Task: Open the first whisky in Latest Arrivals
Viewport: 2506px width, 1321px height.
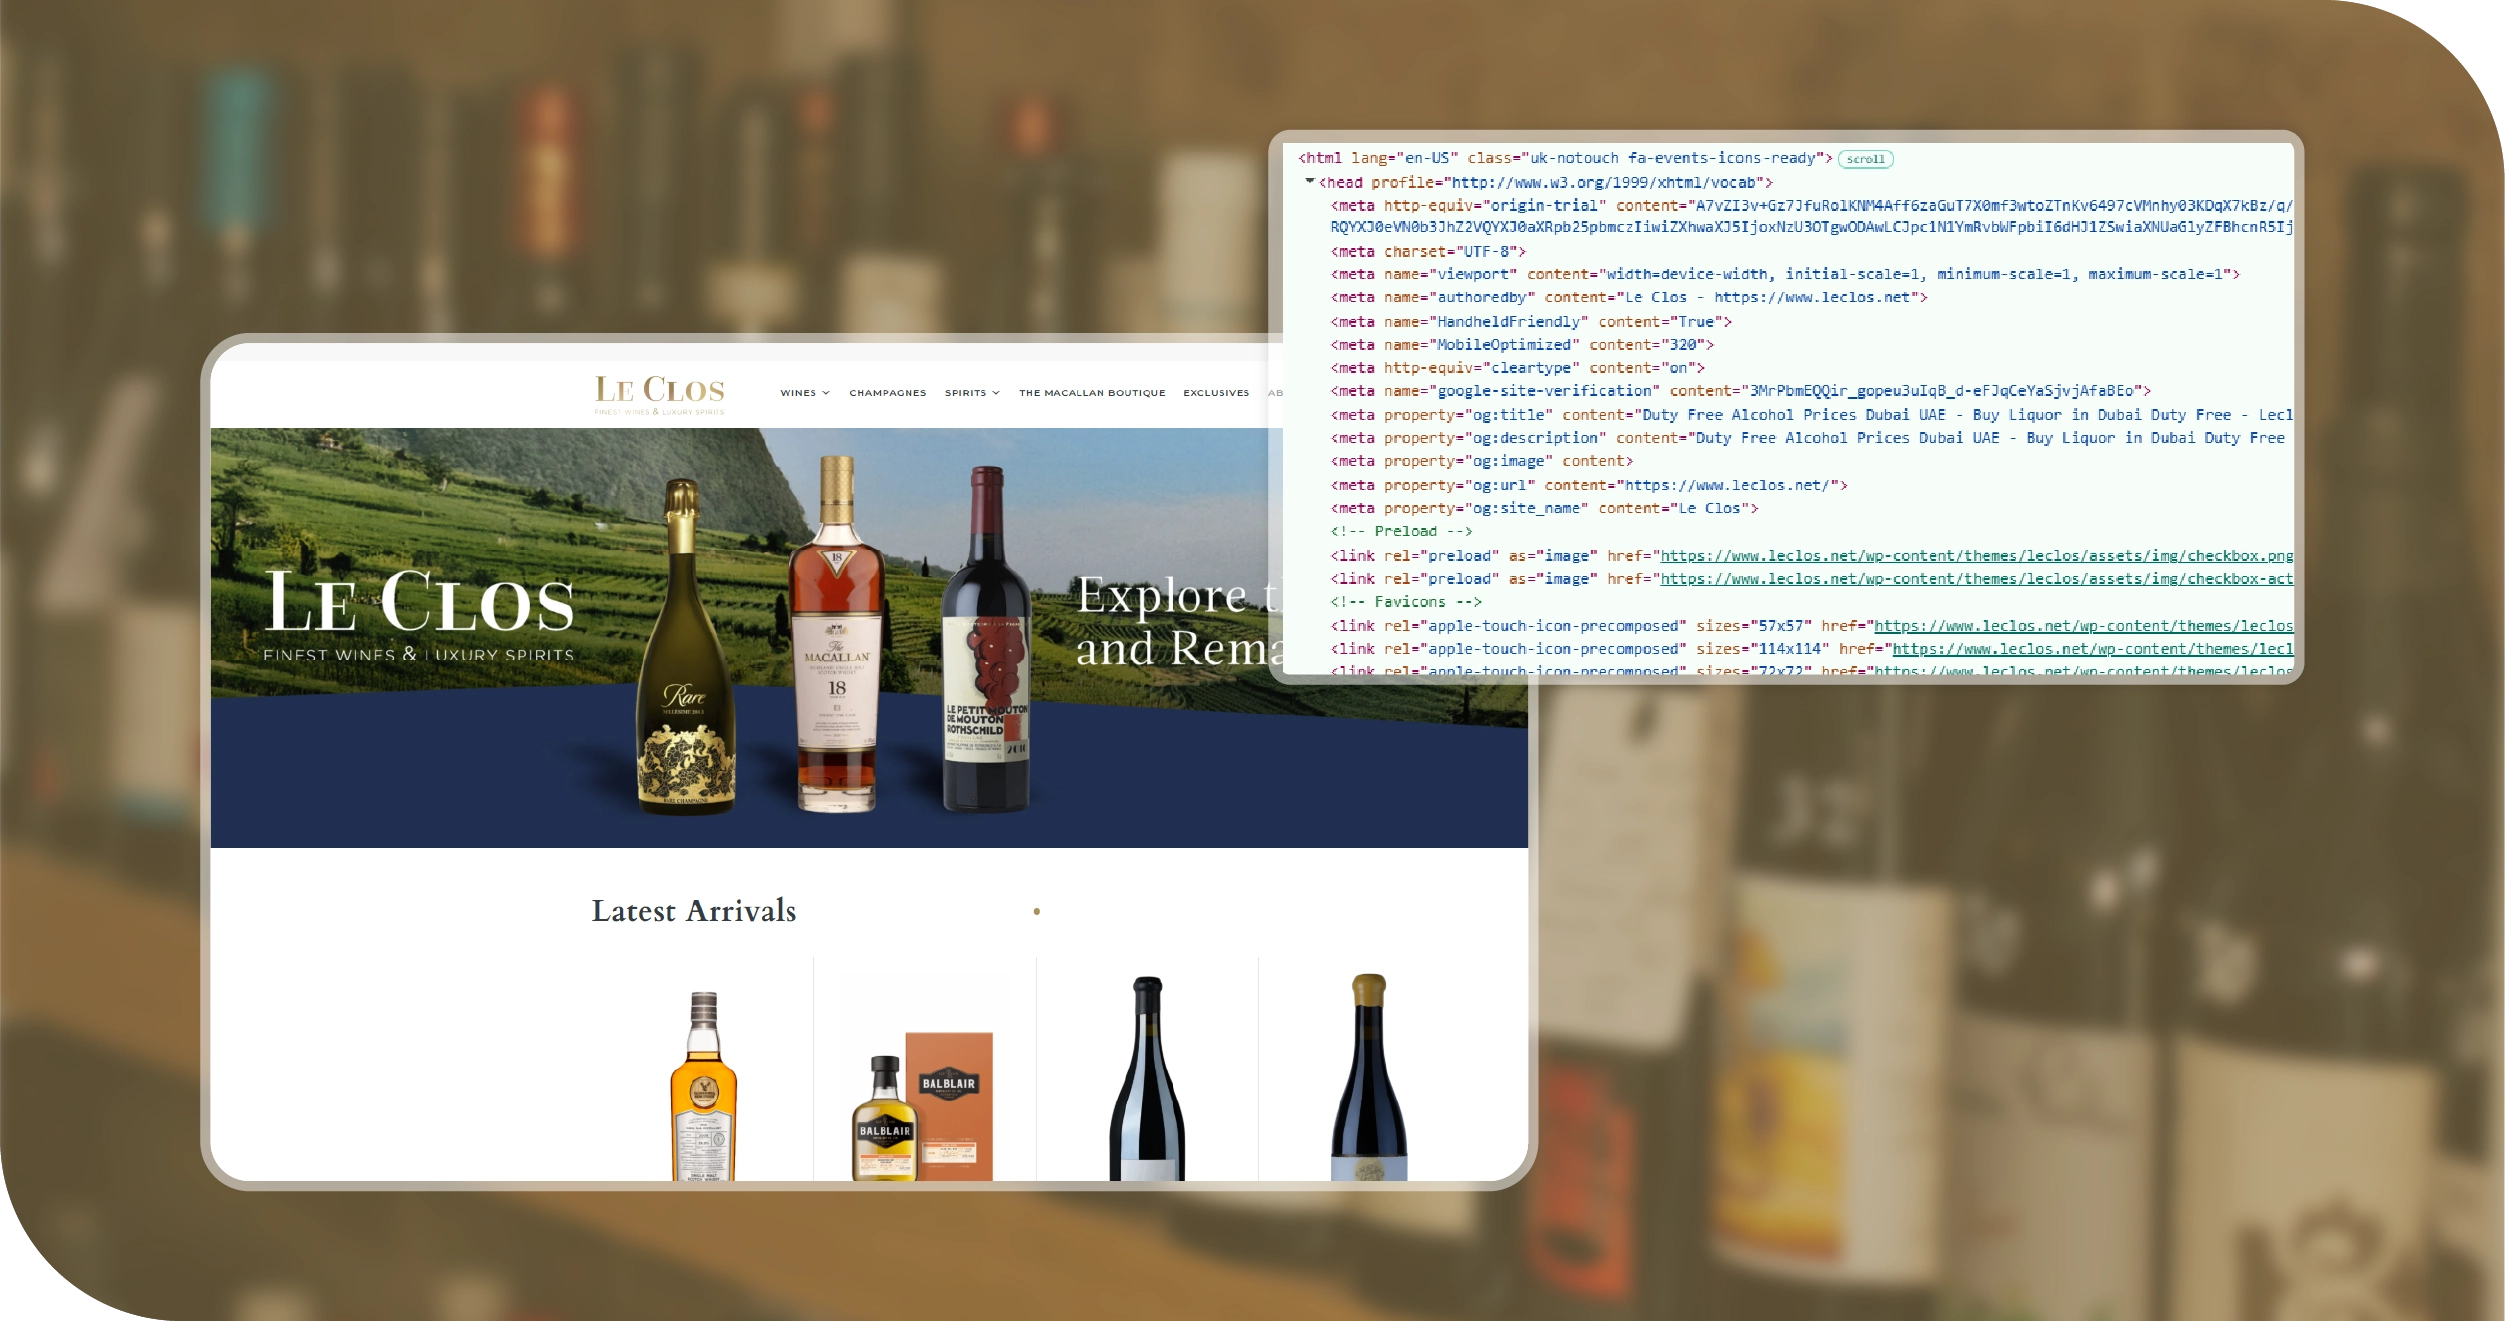Action: tap(703, 1090)
